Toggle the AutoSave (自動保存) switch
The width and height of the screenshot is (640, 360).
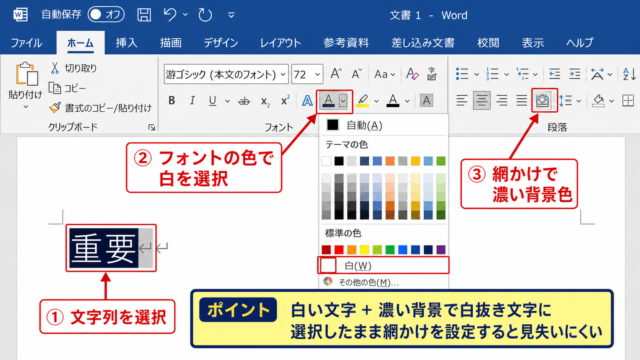pyautogui.click(x=106, y=15)
